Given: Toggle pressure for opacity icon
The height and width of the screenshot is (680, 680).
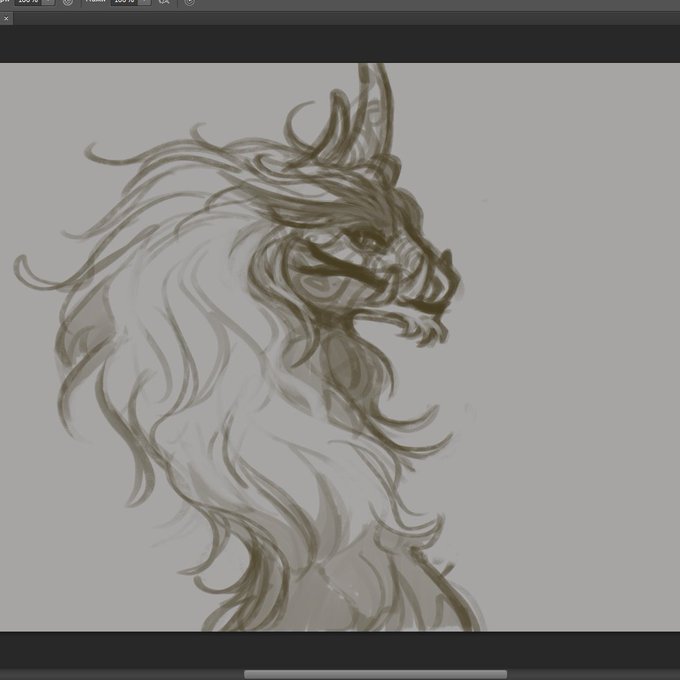Looking at the screenshot, I should [68, 2].
